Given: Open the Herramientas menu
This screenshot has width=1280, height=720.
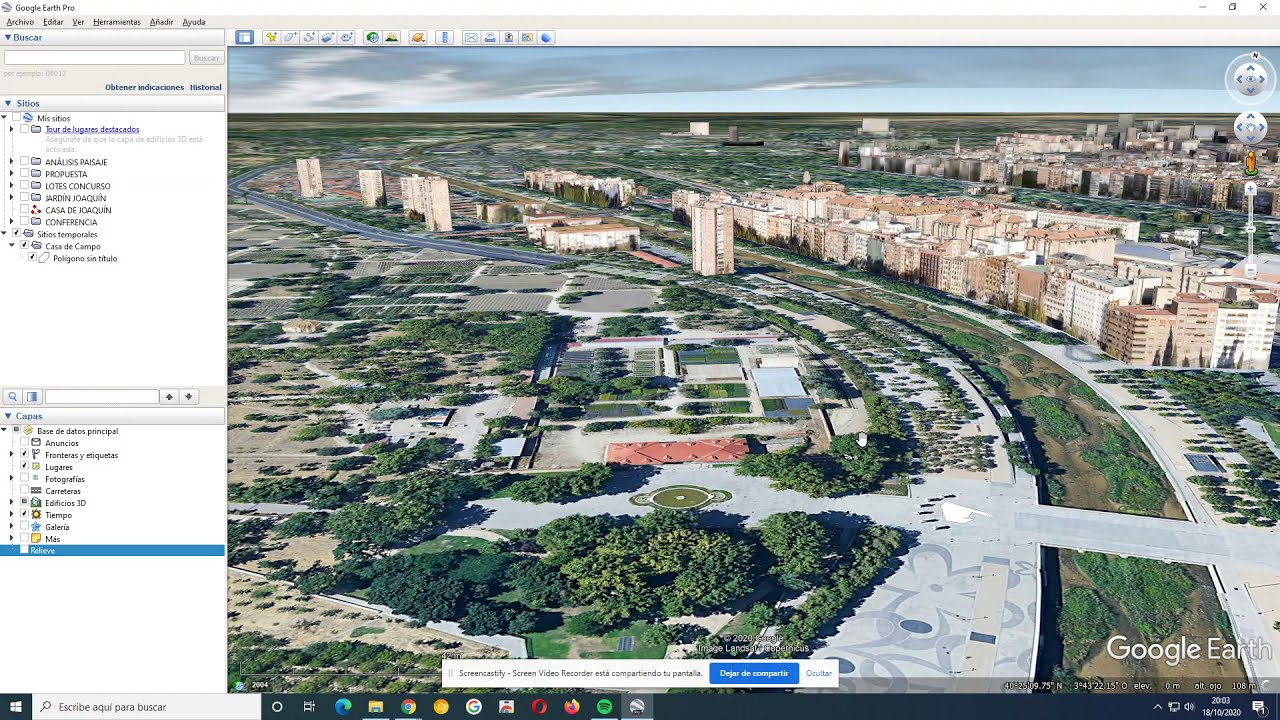Looking at the screenshot, I should coord(116,22).
